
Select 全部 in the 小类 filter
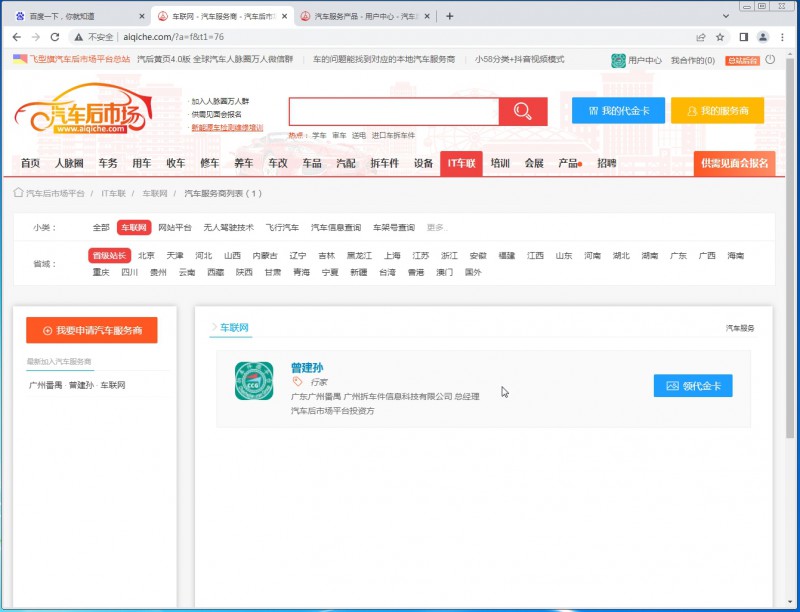(101, 227)
